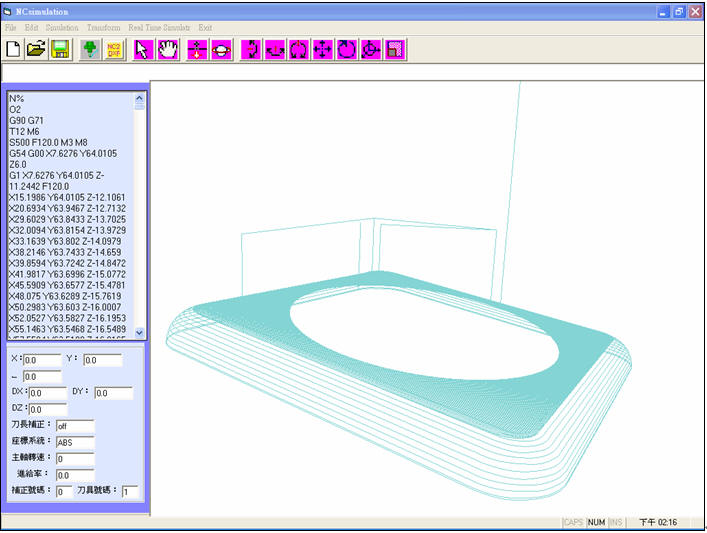
Task: Click the NC code list scroll up arrow
Action: click(x=139, y=97)
